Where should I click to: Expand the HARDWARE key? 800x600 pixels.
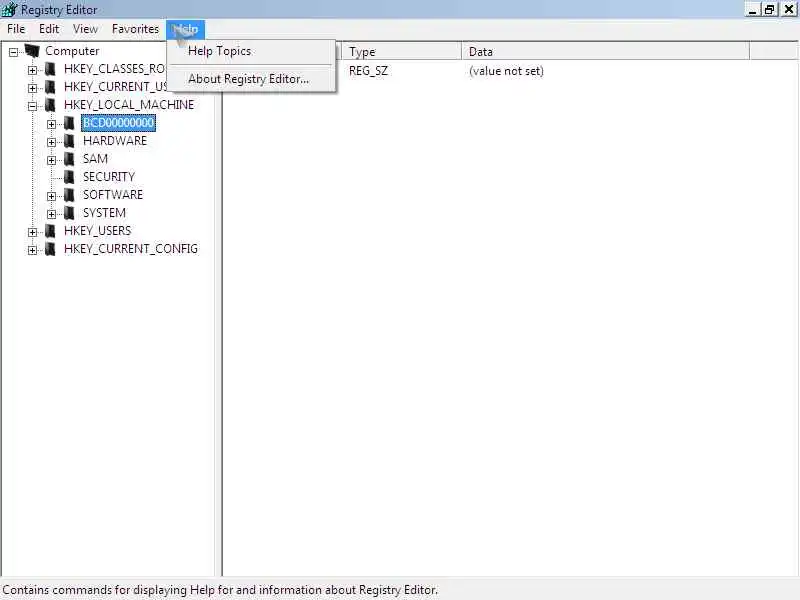point(52,142)
